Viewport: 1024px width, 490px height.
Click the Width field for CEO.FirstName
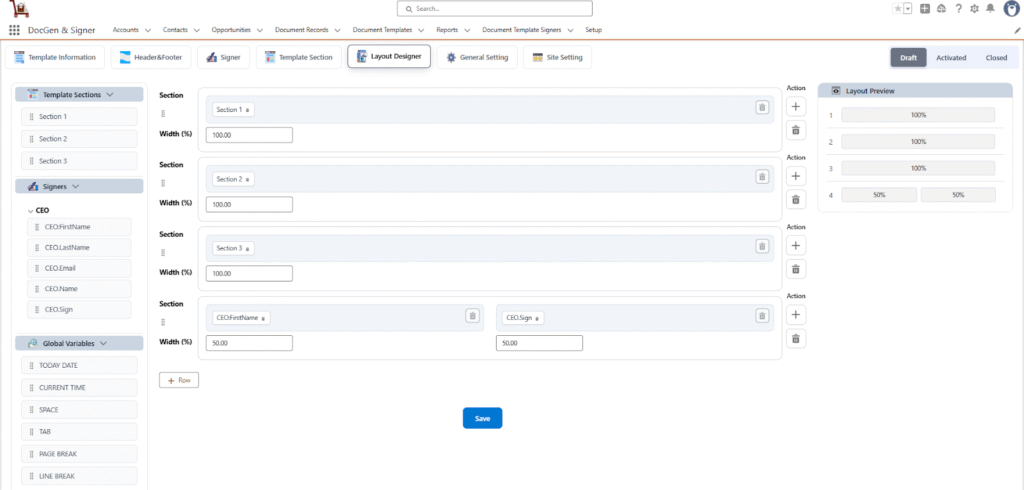(249, 343)
